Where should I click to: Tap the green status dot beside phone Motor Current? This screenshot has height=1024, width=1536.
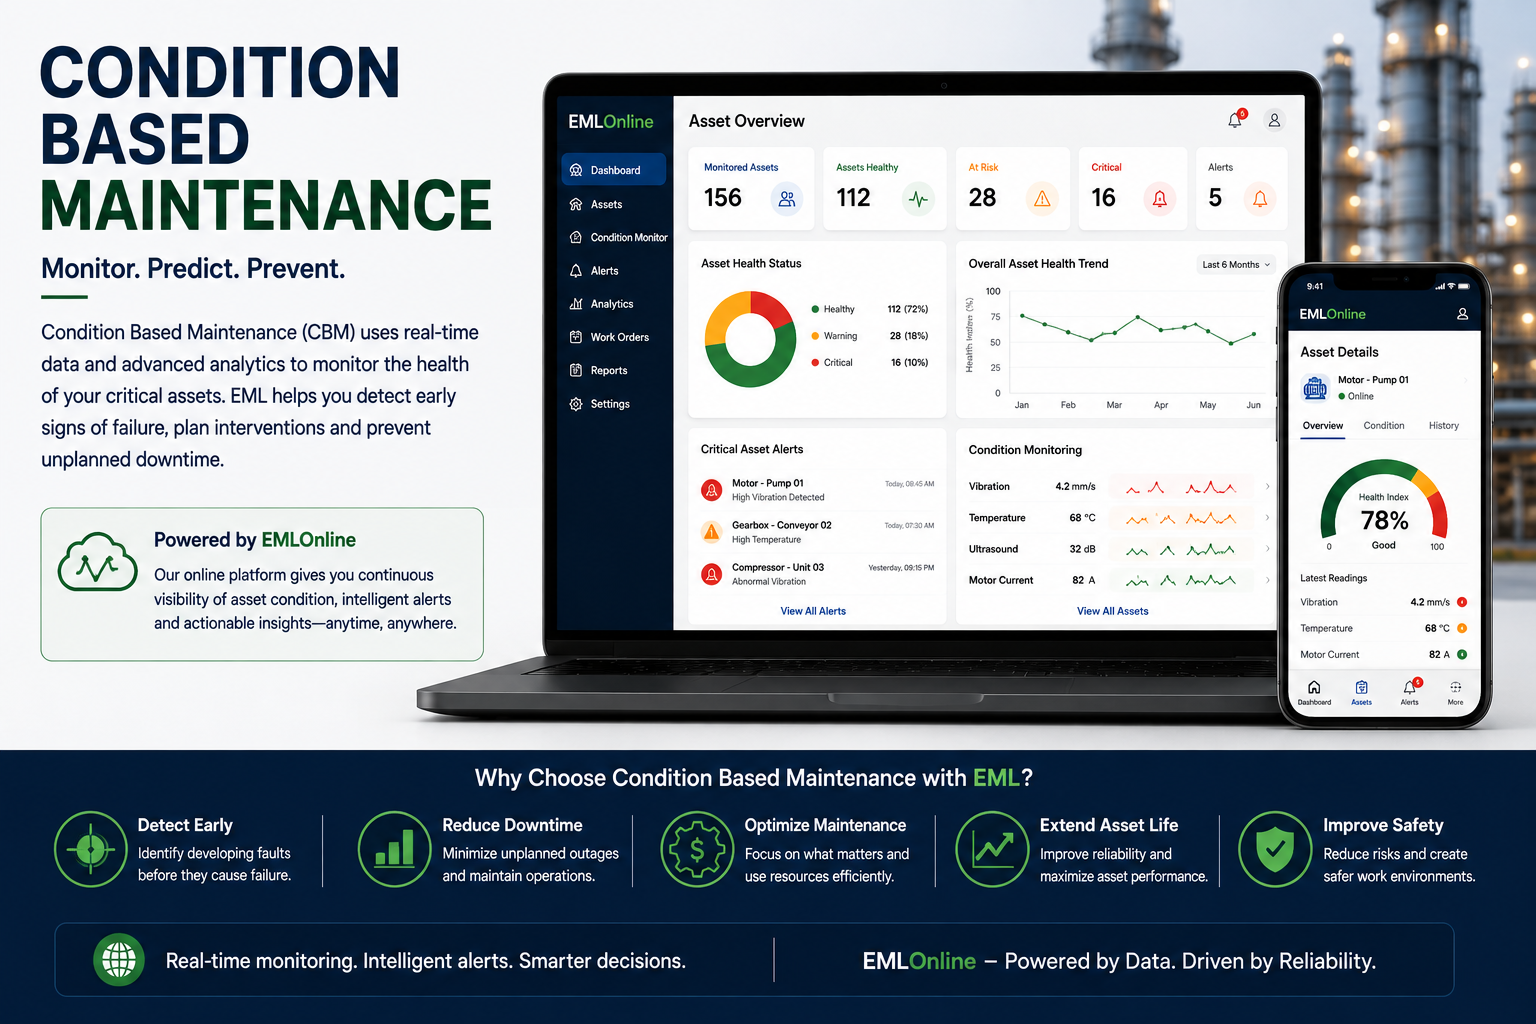tap(1462, 654)
